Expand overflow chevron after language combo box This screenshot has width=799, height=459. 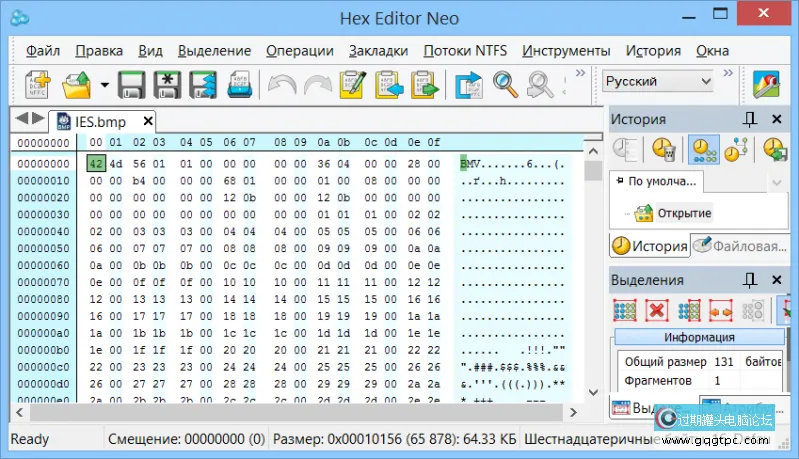[728, 73]
